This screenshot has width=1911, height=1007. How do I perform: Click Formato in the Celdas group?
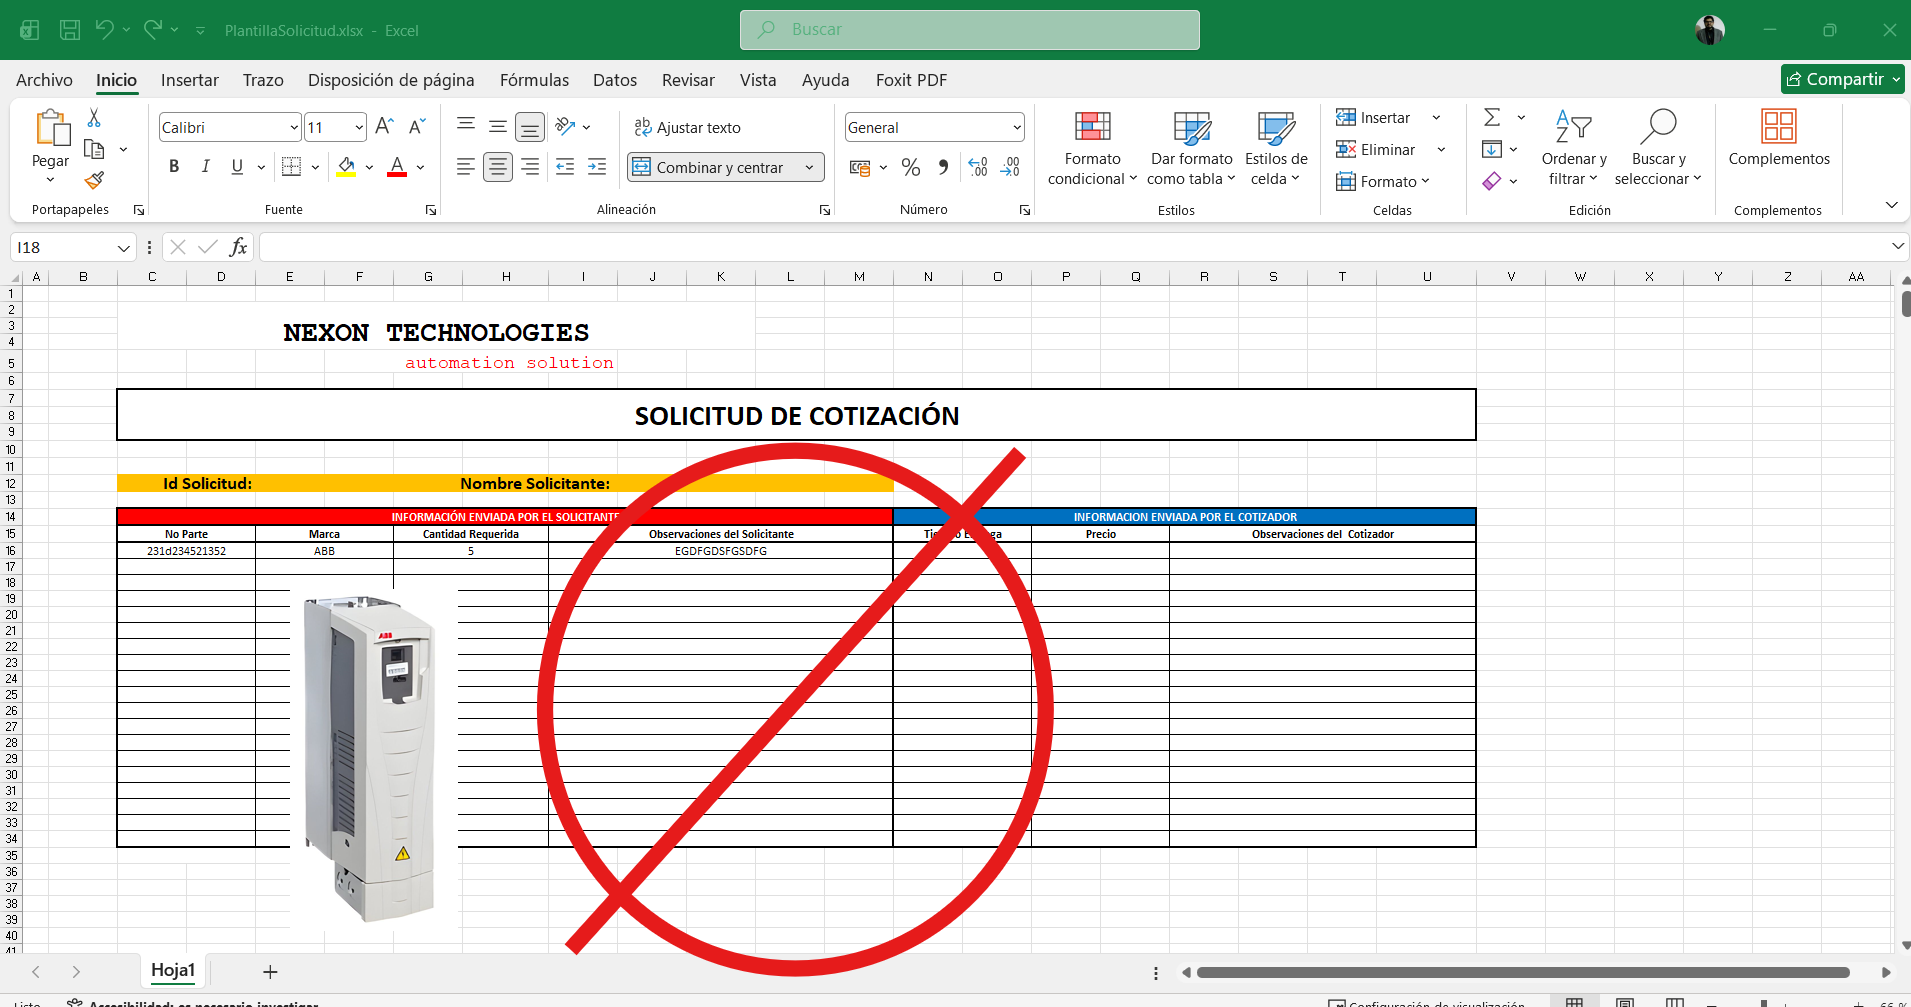(1383, 181)
